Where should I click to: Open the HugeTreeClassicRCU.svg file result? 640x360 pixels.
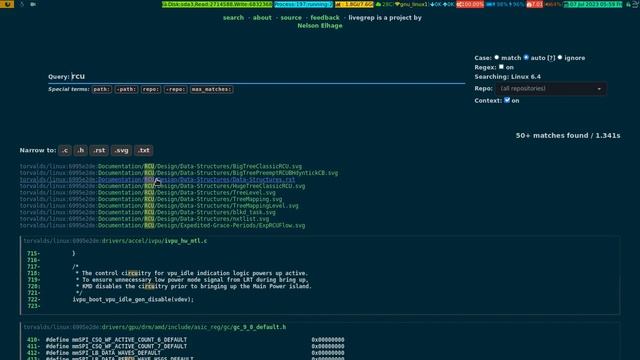pyautogui.click(x=162, y=186)
